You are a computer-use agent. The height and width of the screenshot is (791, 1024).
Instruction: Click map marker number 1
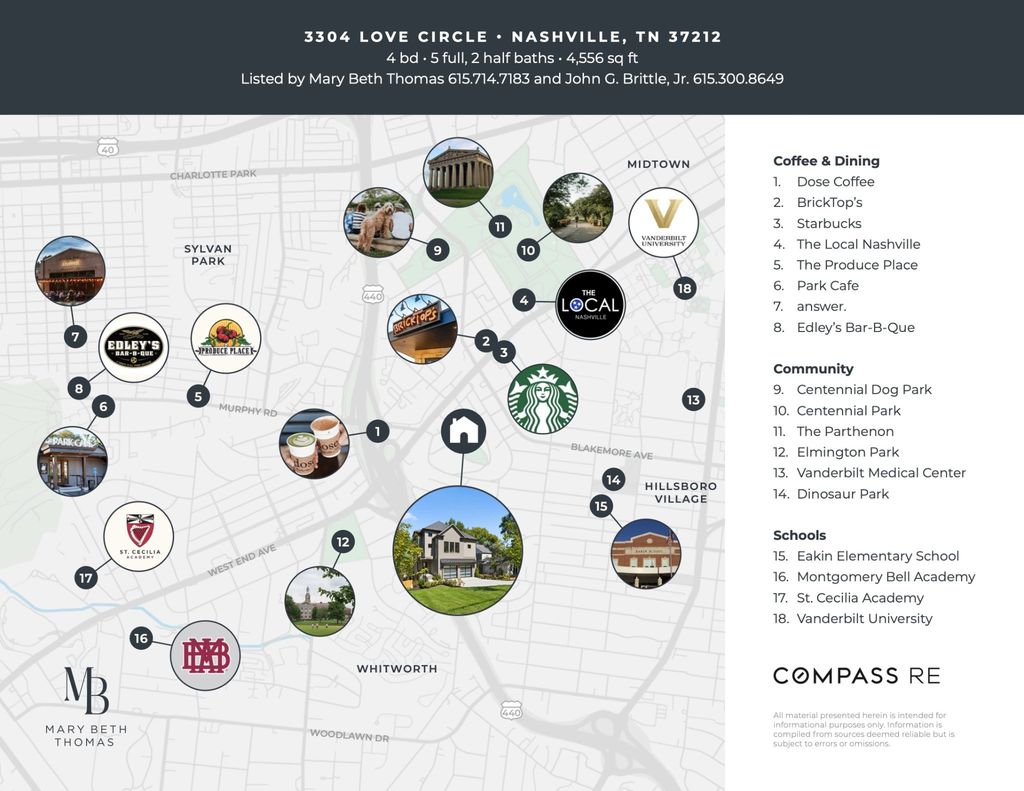[377, 431]
